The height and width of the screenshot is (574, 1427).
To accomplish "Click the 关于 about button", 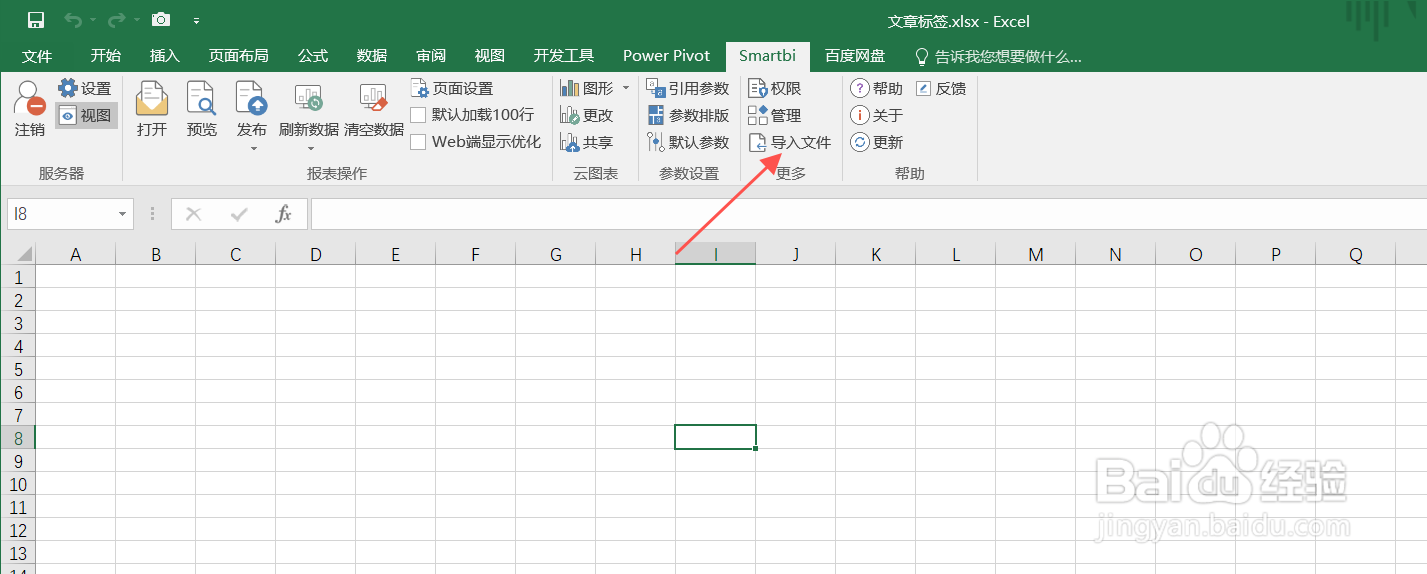I will tap(877, 116).
